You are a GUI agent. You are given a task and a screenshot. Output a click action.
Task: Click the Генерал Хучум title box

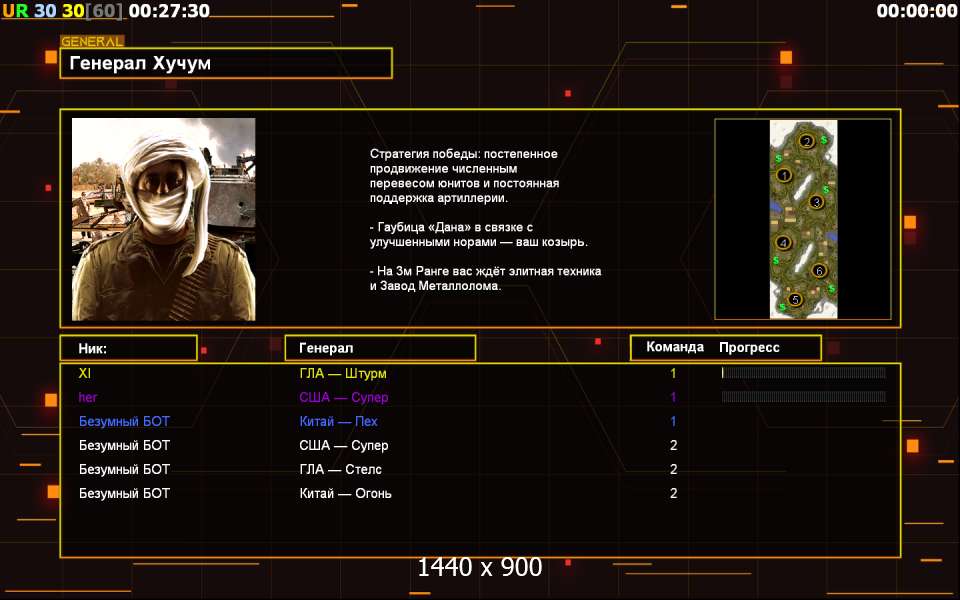226,63
